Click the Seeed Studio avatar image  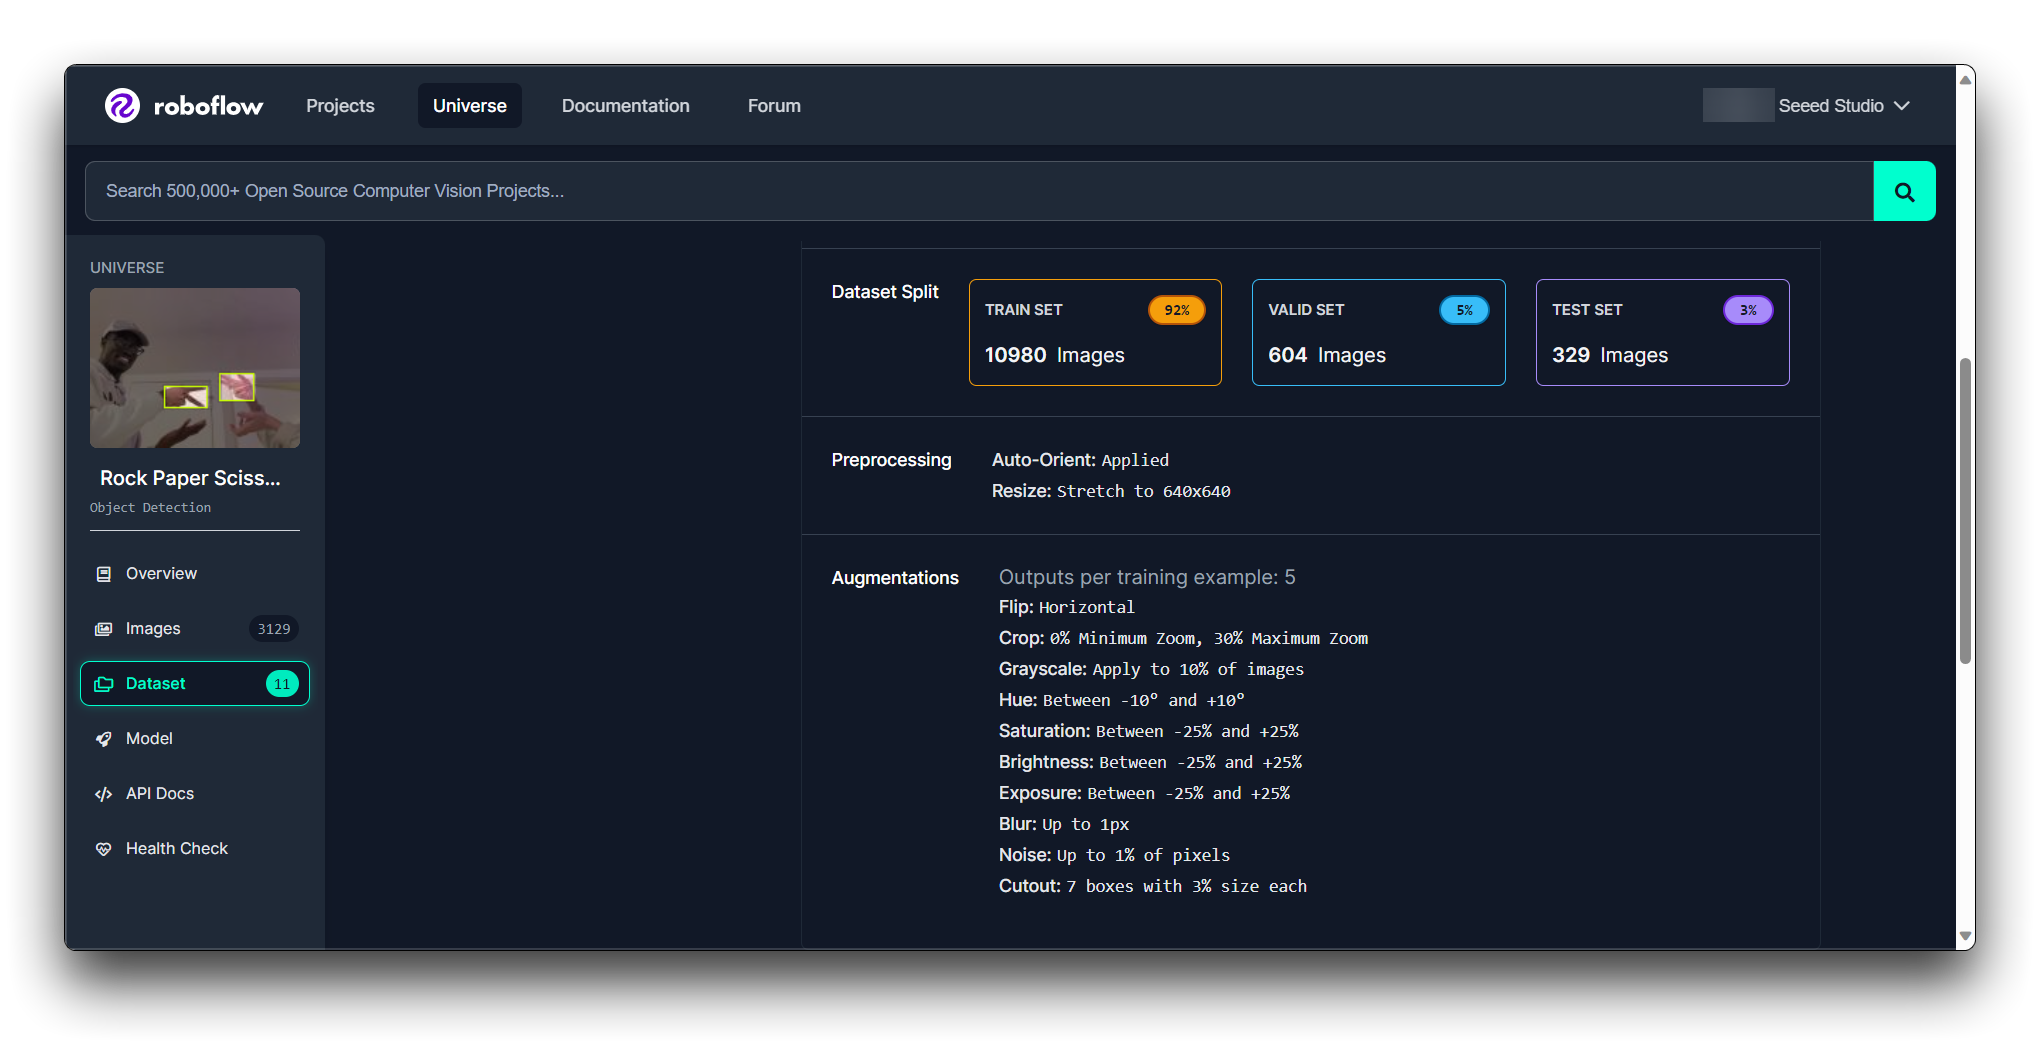[1738, 105]
